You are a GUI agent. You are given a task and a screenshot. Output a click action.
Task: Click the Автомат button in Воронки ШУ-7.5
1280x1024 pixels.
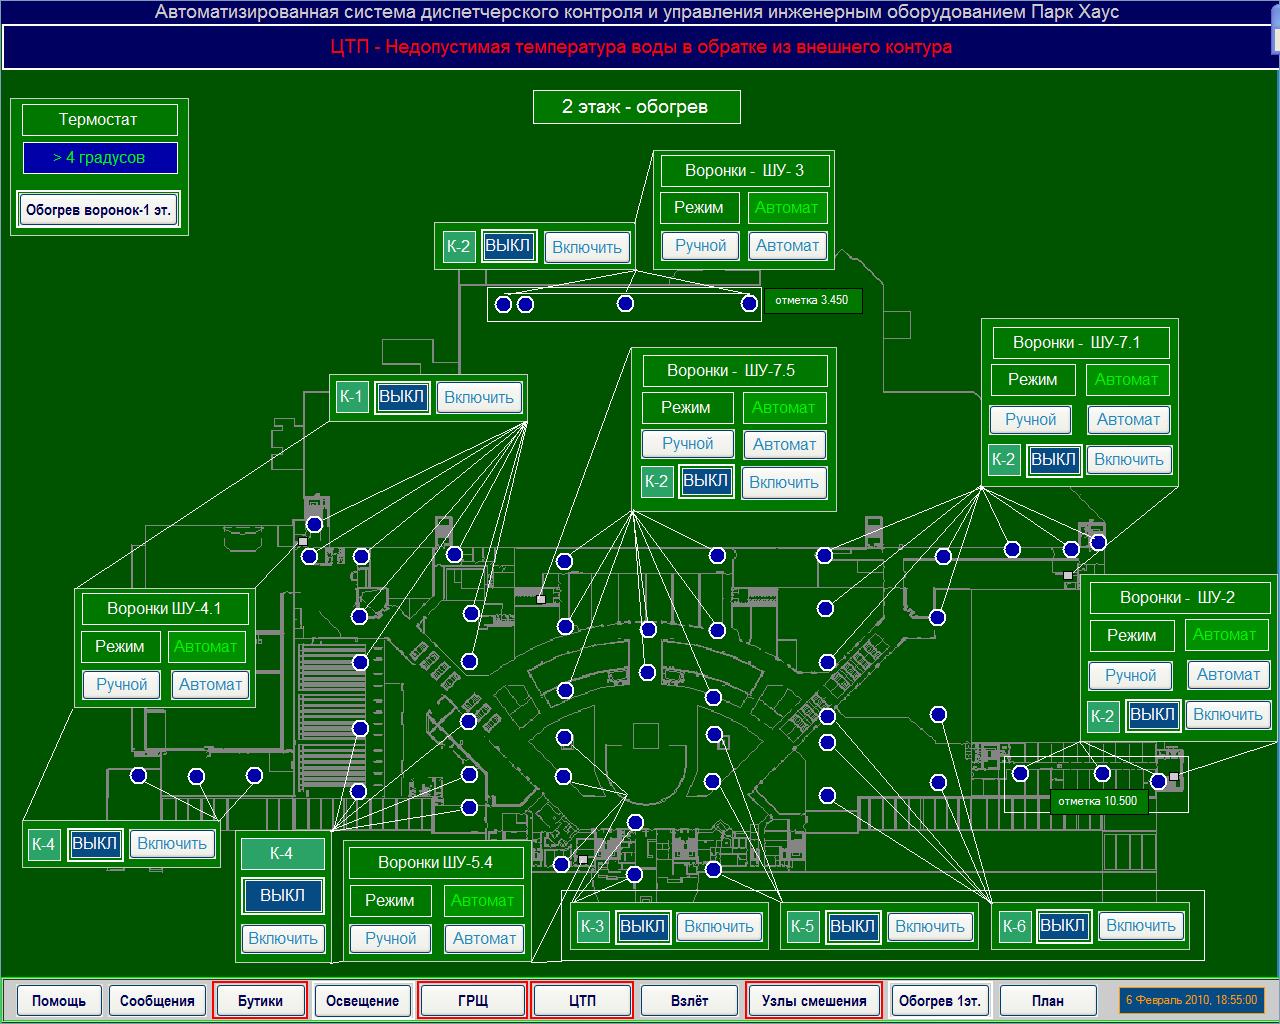click(x=785, y=444)
